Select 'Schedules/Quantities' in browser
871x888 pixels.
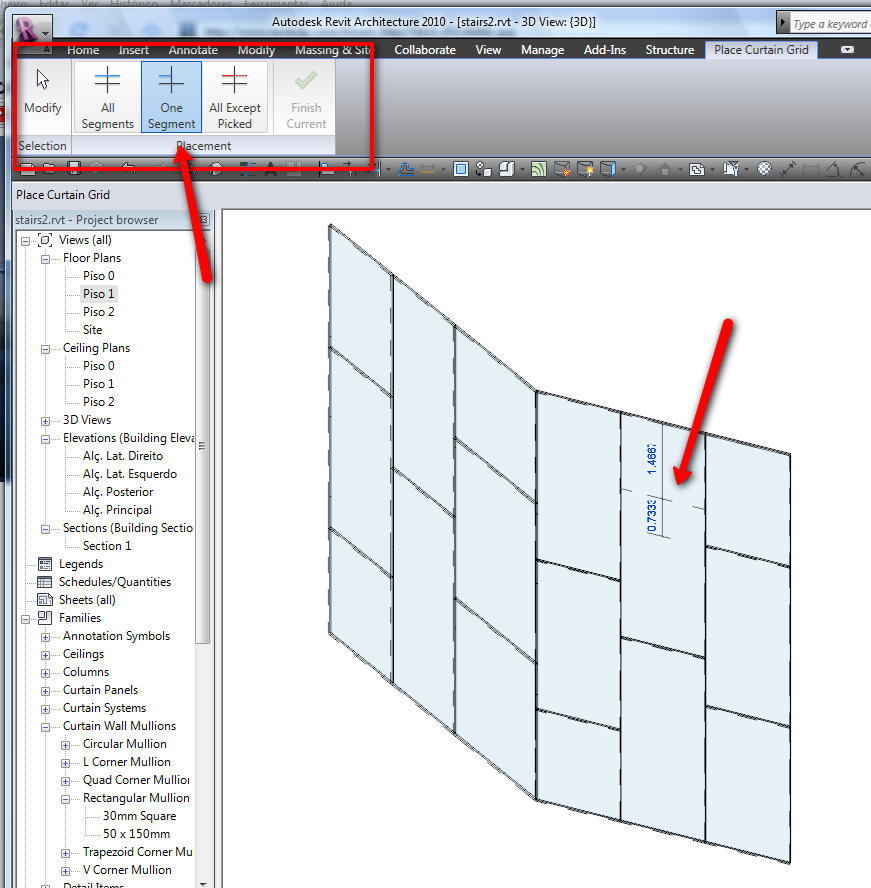[115, 582]
